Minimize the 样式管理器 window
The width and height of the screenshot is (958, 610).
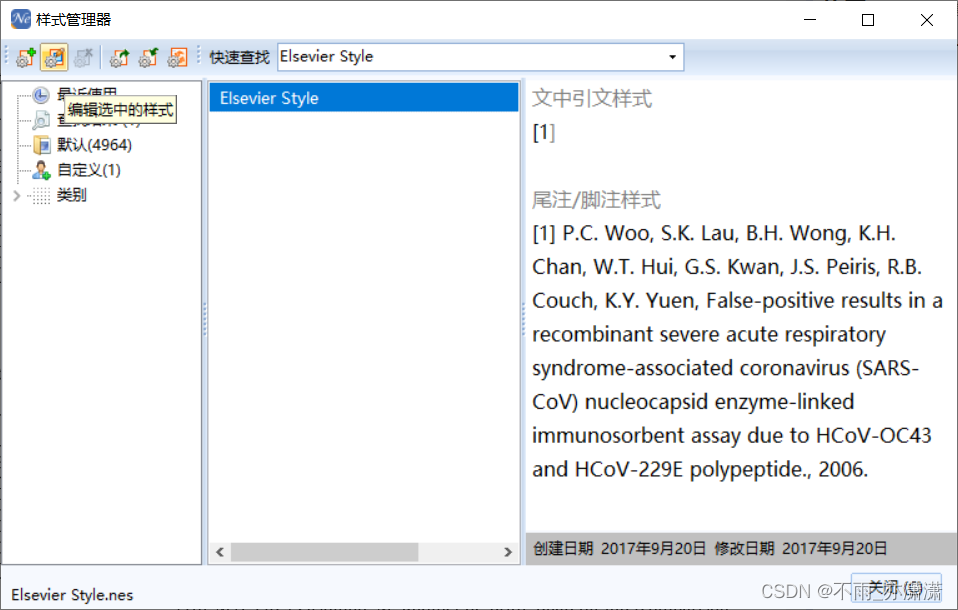[x=810, y=20]
